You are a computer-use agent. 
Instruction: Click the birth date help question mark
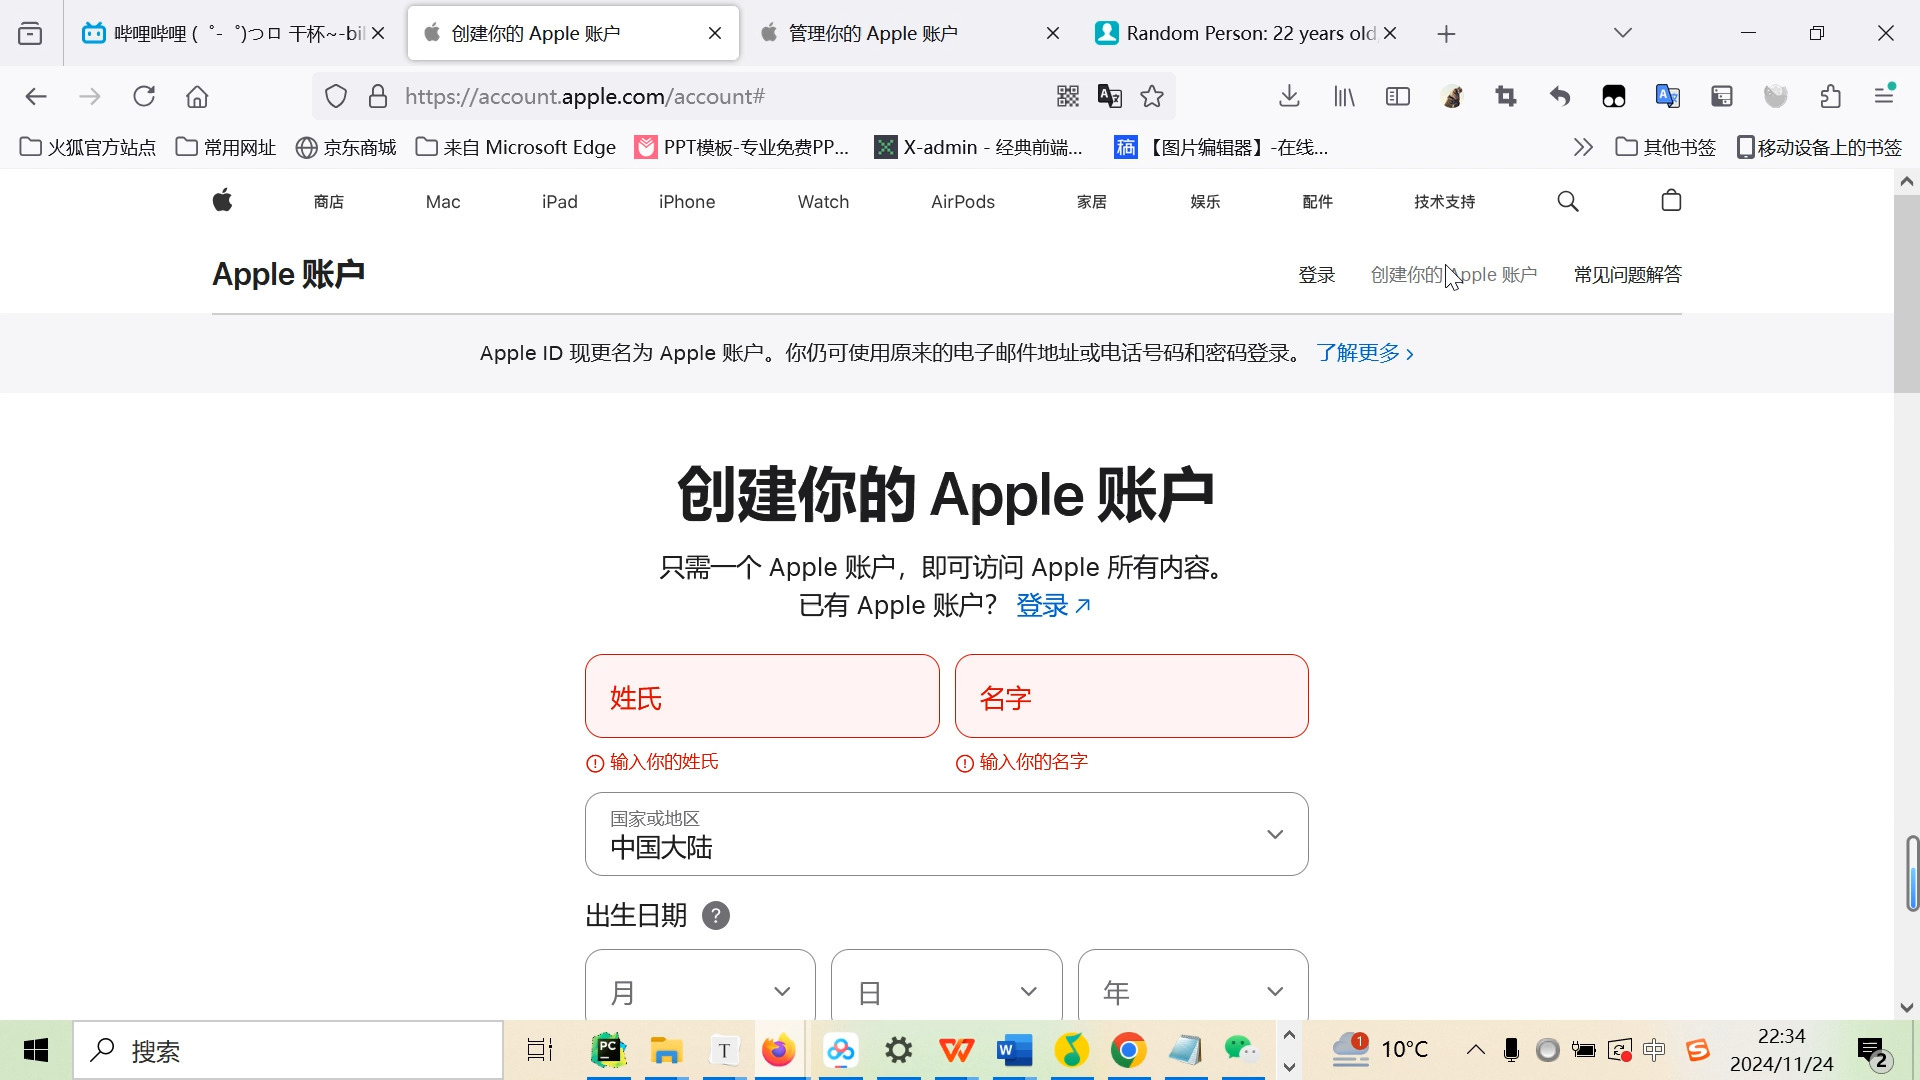(715, 914)
